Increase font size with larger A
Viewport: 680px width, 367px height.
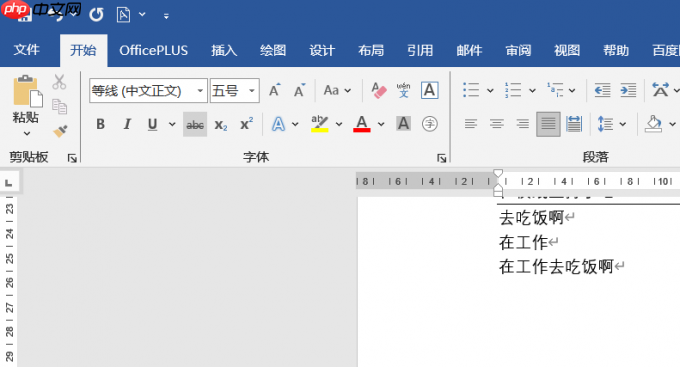point(275,90)
